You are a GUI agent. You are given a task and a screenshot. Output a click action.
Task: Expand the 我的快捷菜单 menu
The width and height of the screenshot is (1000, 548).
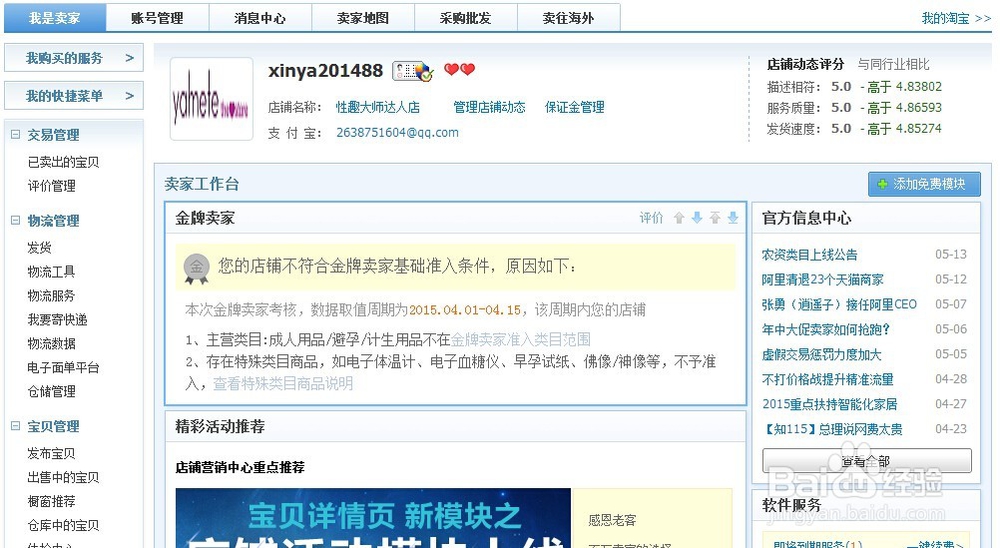pyautogui.click(x=74, y=96)
